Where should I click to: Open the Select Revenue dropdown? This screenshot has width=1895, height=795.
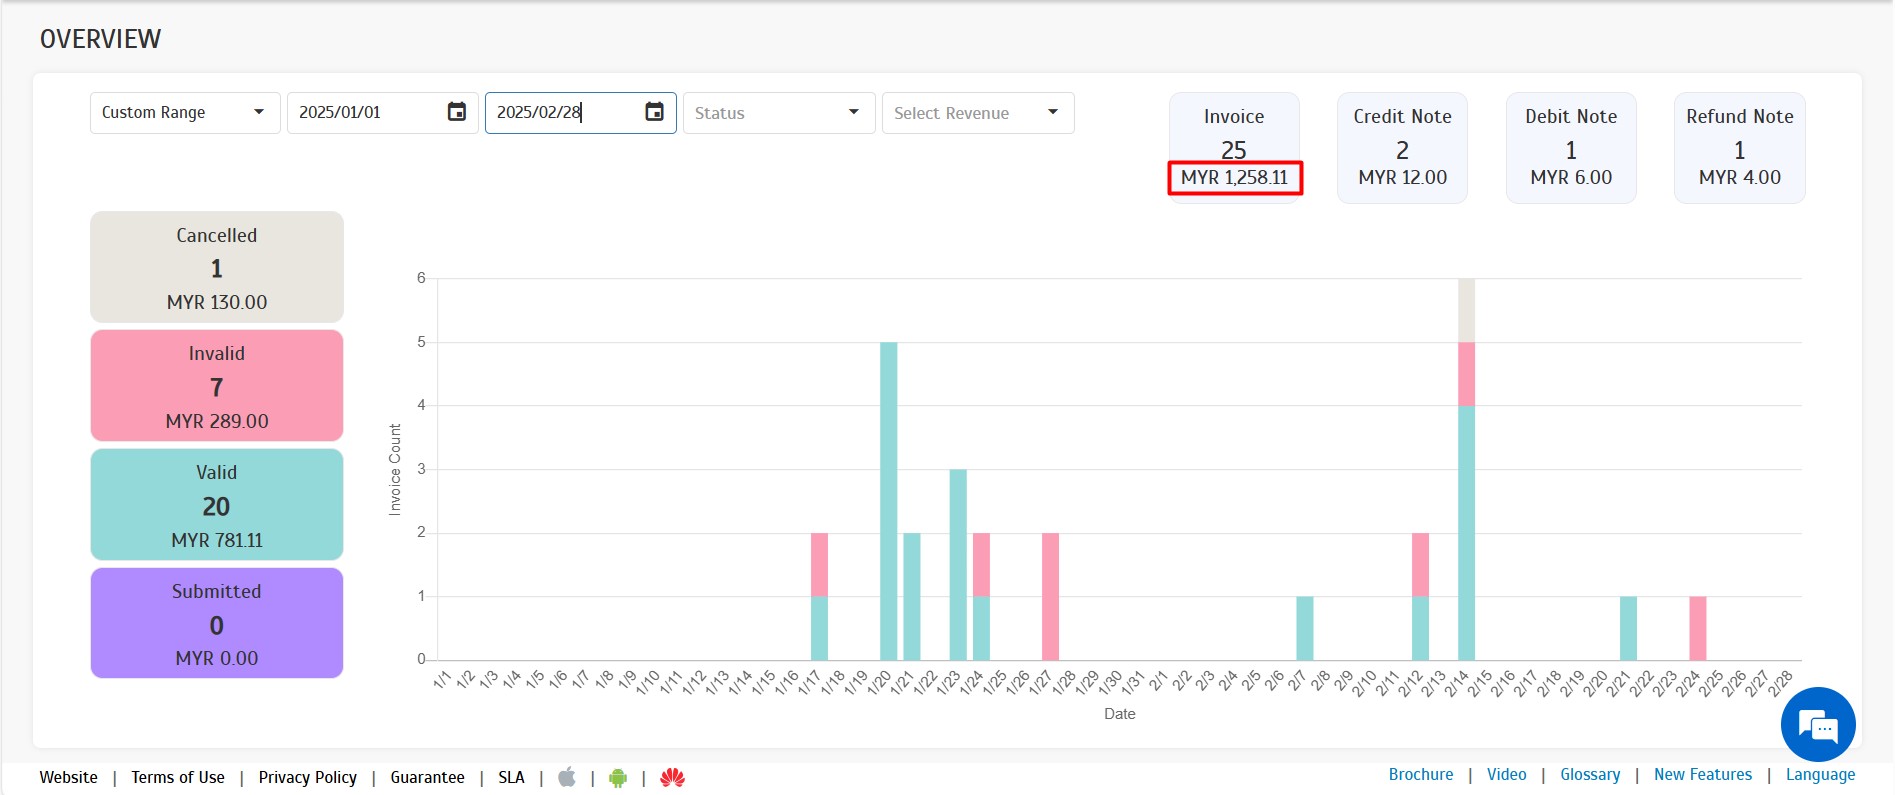[x=977, y=113]
